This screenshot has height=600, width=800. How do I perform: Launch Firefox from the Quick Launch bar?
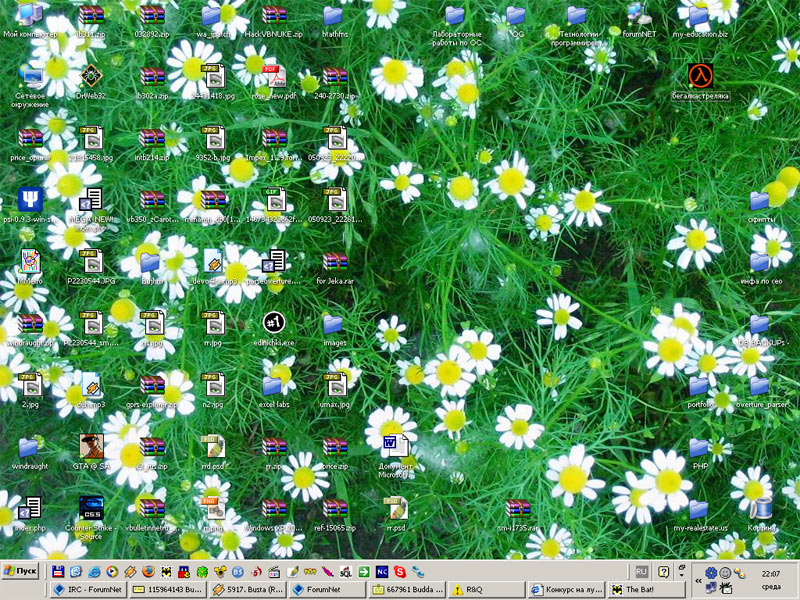(x=148, y=571)
